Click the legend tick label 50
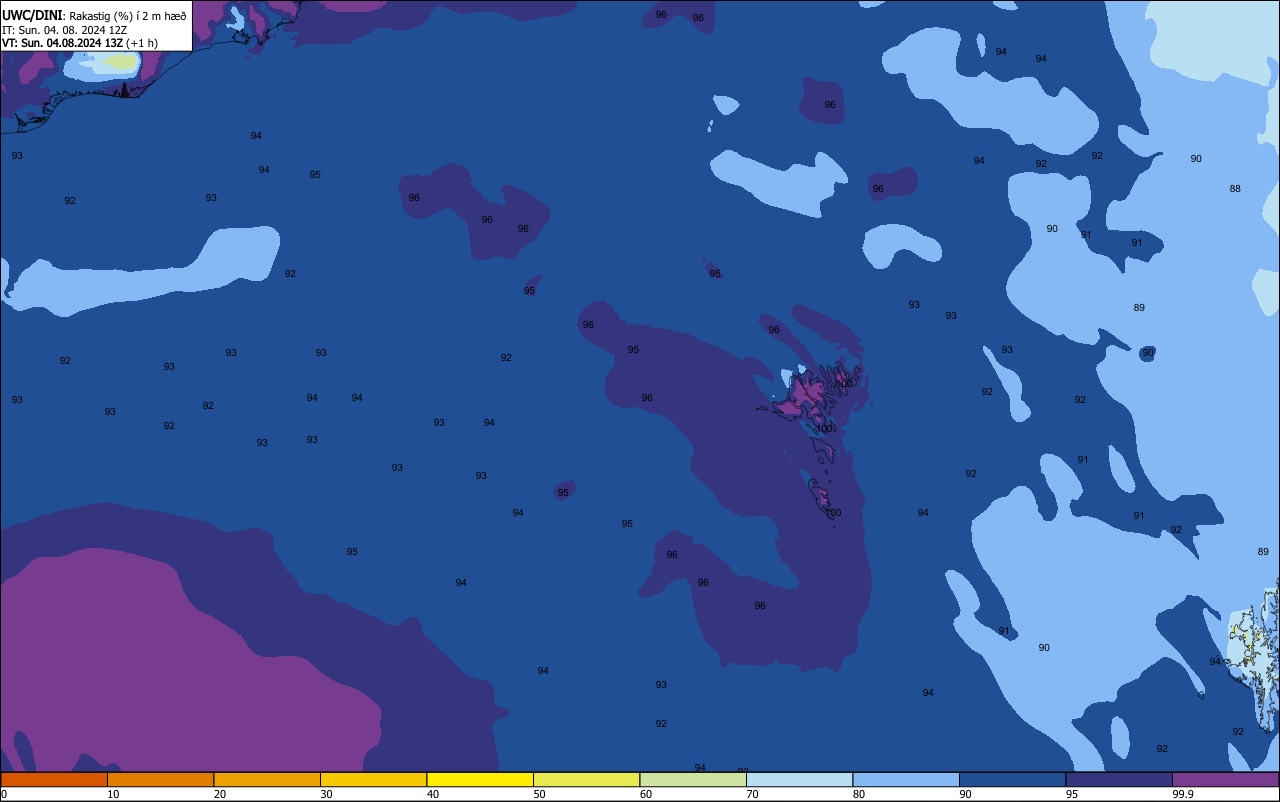This screenshot has width=1280, height=802. click(539, 794)
